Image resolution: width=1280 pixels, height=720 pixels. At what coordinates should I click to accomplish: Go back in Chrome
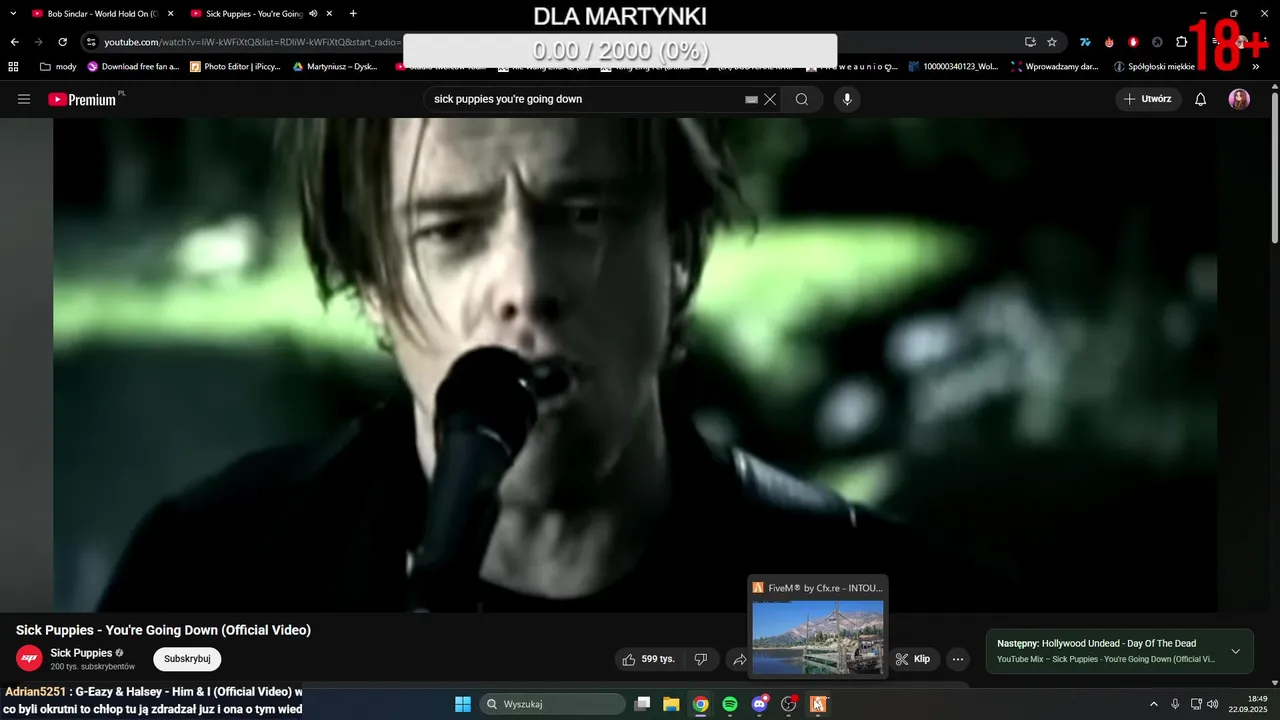click(x=14, y=42)
